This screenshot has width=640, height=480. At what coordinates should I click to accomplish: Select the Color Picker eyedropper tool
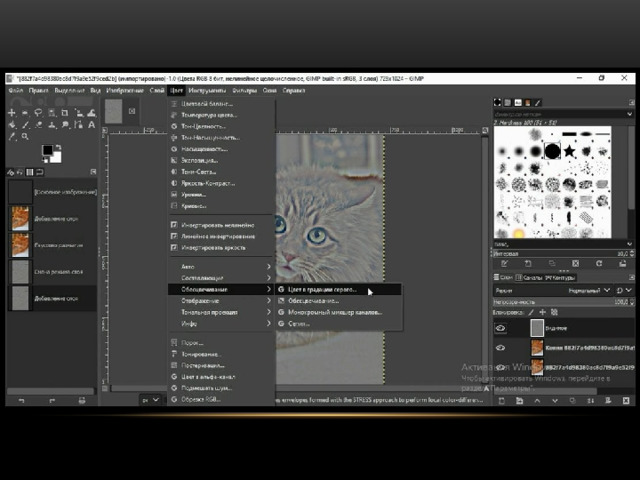click(x=12, y=136)
